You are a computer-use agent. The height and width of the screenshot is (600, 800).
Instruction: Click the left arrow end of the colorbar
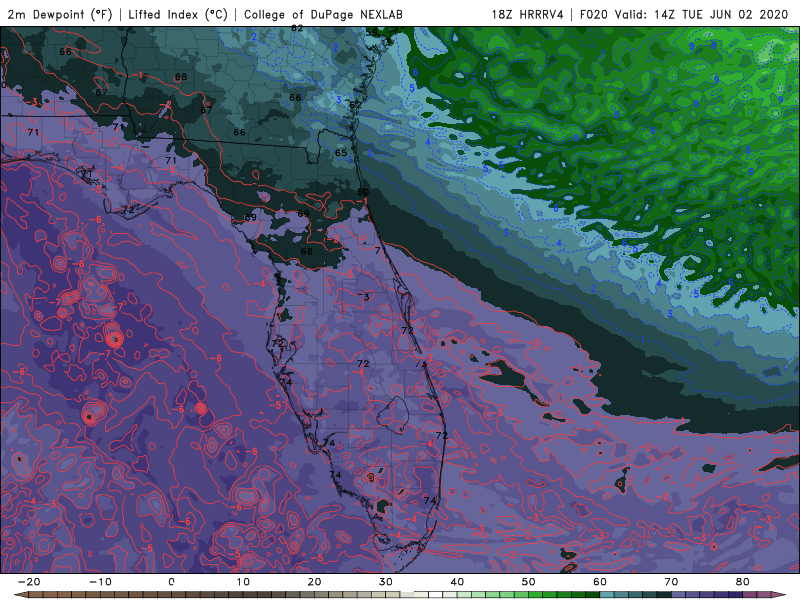pyautogui.click(x=21, y=595)
